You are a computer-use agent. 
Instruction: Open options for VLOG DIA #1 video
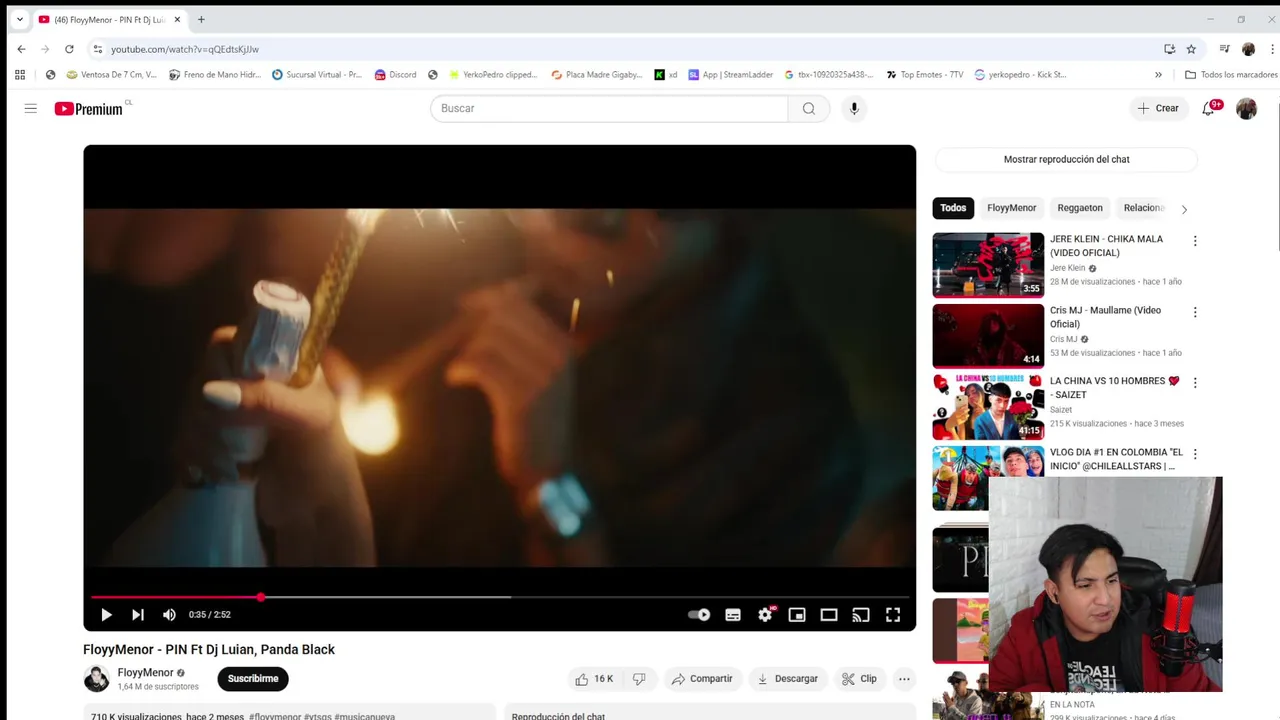1194,454
